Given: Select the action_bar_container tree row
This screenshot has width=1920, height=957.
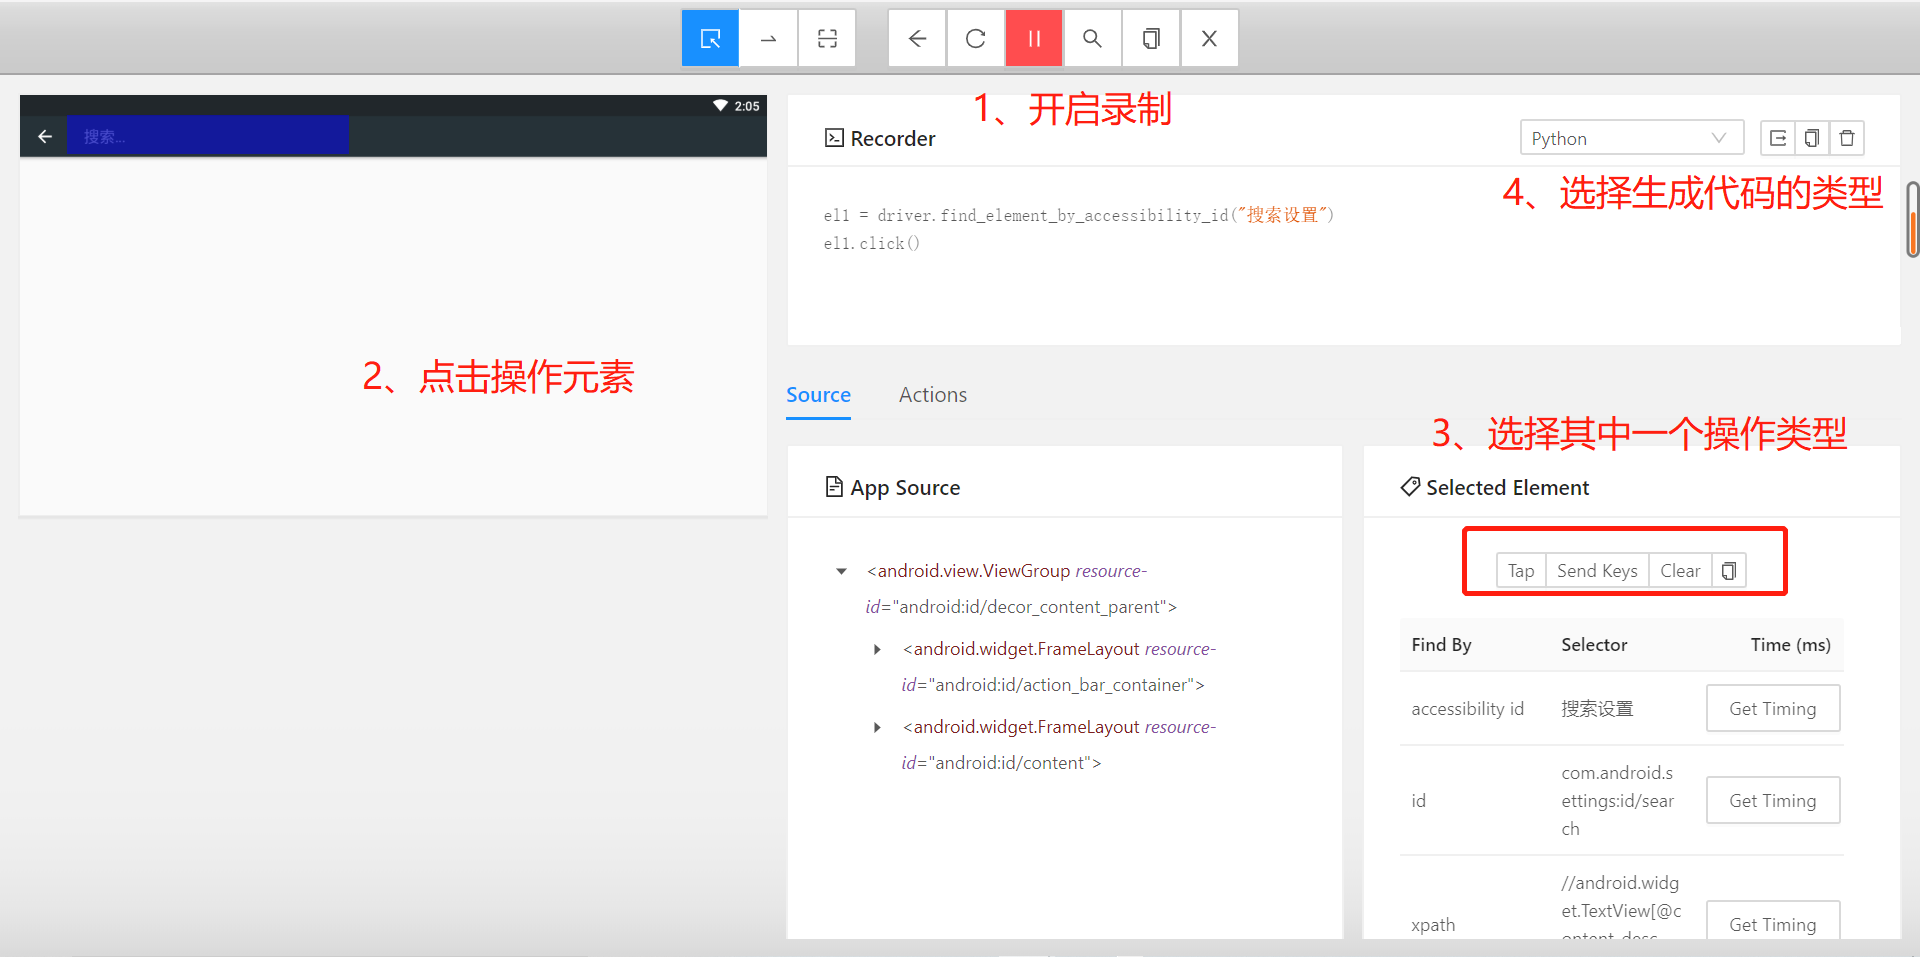Looking at the screenshot, I should coord(1058,667).
